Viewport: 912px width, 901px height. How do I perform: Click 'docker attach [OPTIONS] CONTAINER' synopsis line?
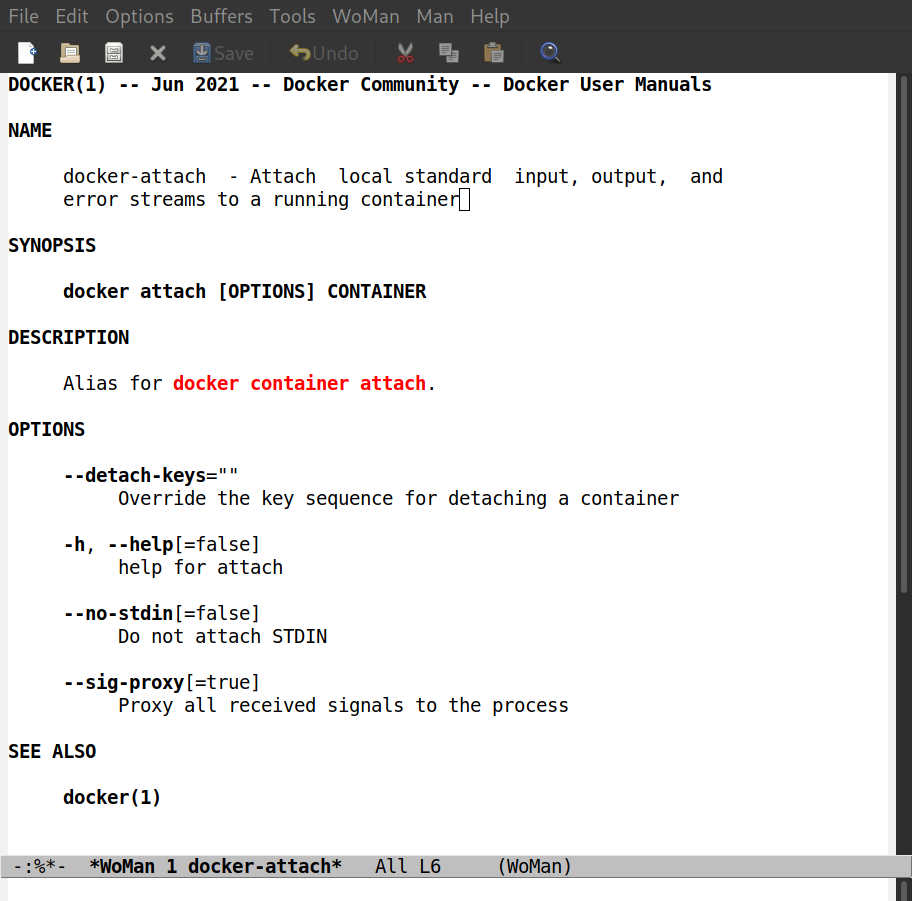[x=244, y=291]
